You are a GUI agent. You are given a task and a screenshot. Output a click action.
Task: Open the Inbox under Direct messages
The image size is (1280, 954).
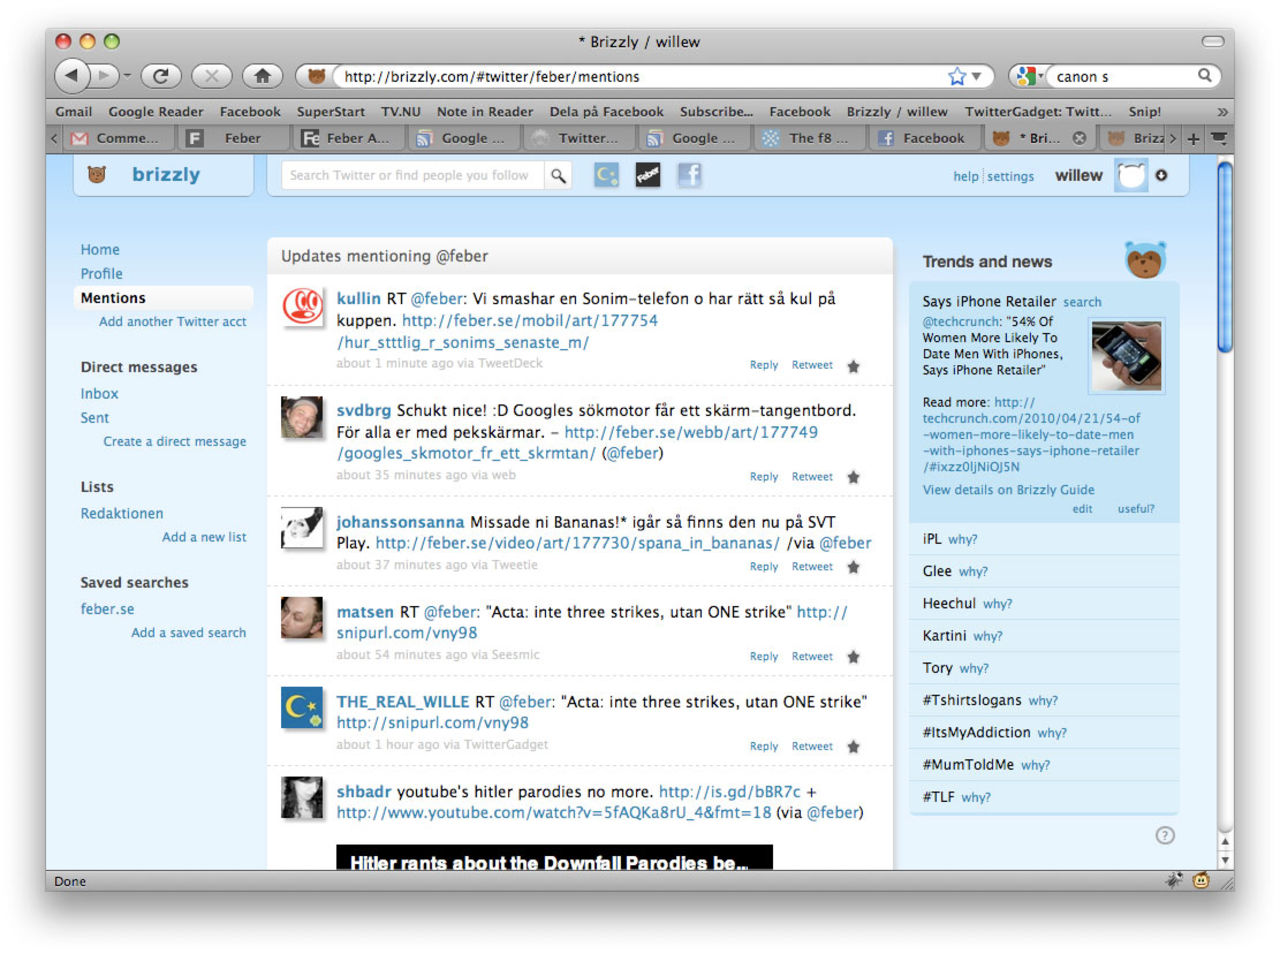[x=99, y=394]
